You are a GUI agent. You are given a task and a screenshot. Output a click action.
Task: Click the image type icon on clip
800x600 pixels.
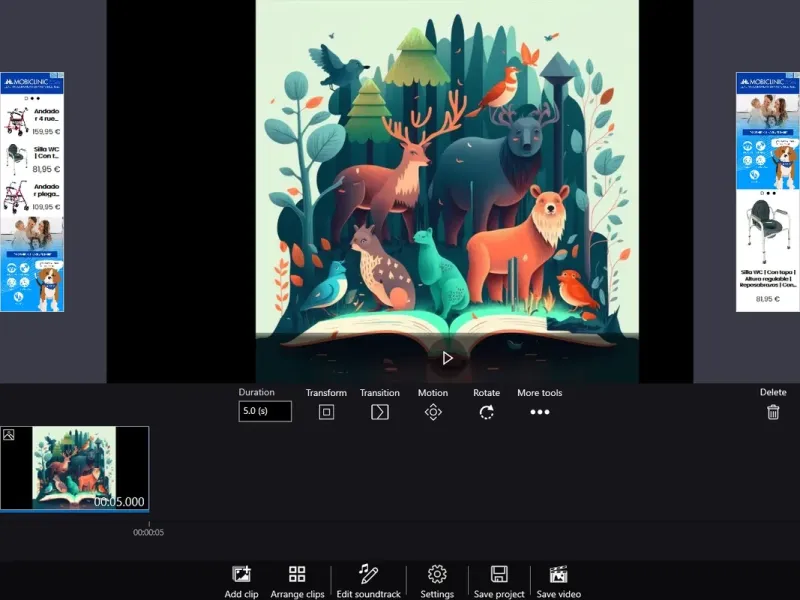click(9, 435)
